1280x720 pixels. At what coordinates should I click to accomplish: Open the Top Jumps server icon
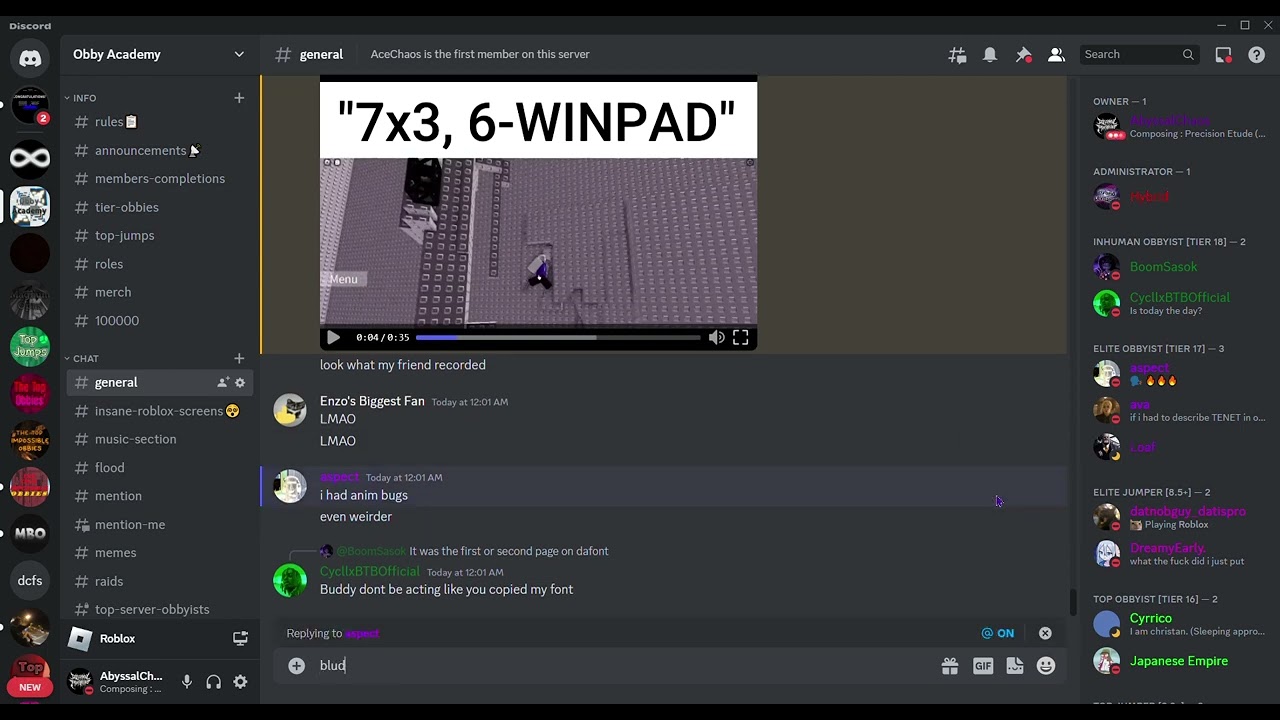30,347
